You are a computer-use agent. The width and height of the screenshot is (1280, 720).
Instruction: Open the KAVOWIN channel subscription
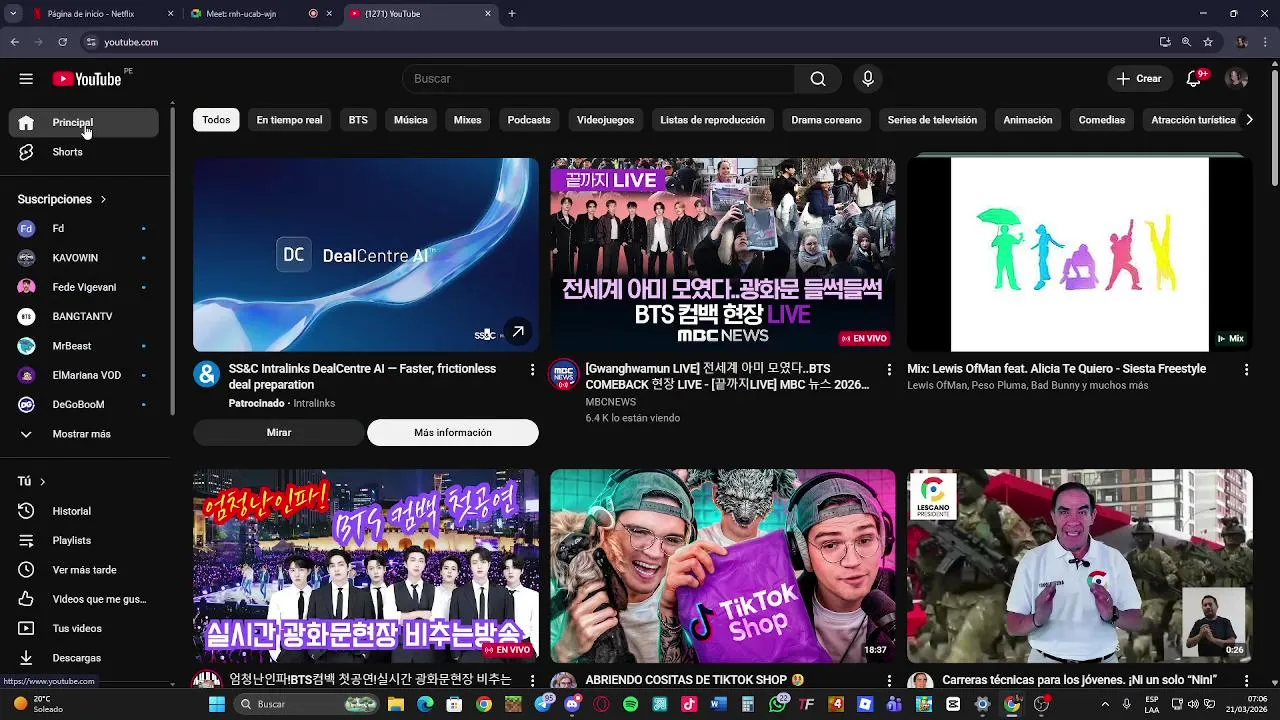click(84, 258)
